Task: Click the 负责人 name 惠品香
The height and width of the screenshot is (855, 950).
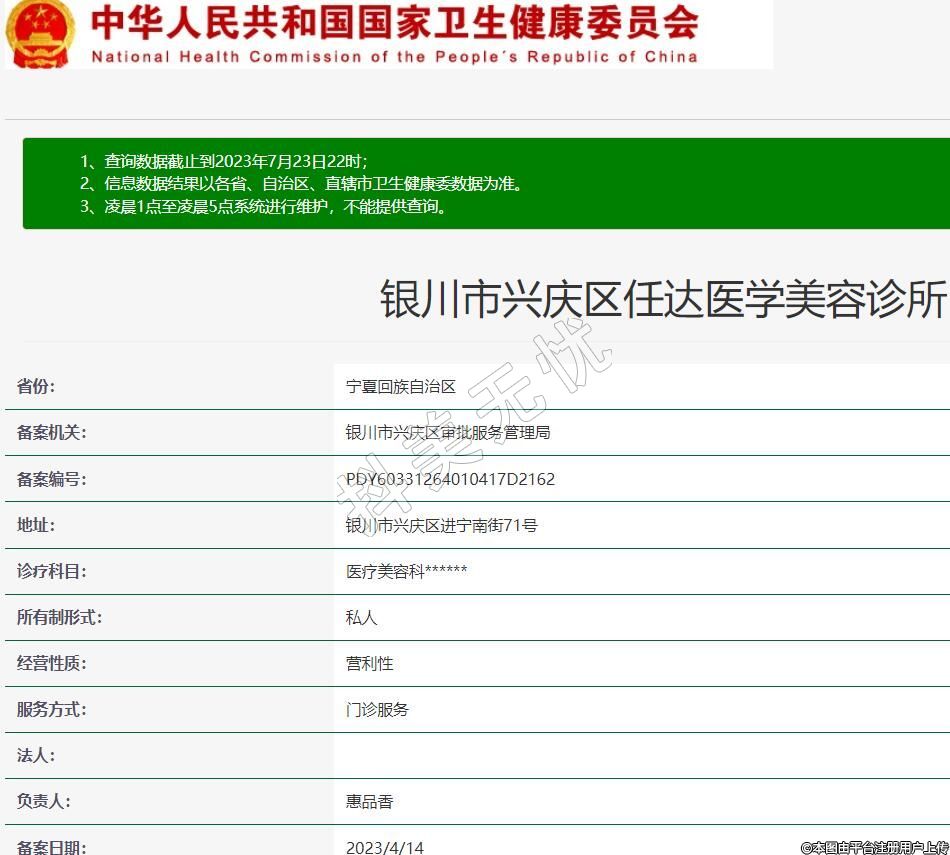Action: pos(370,802)
